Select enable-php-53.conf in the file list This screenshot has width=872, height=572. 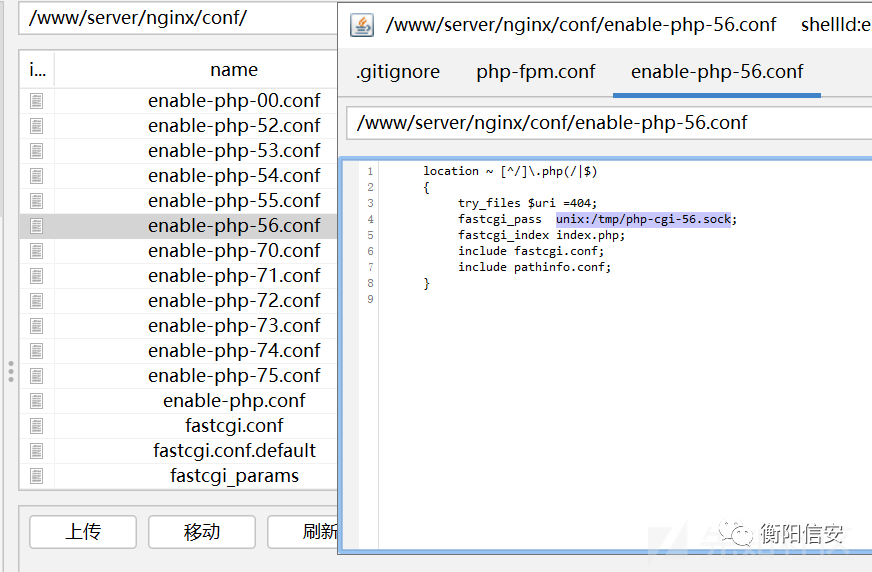pos(234,151)
